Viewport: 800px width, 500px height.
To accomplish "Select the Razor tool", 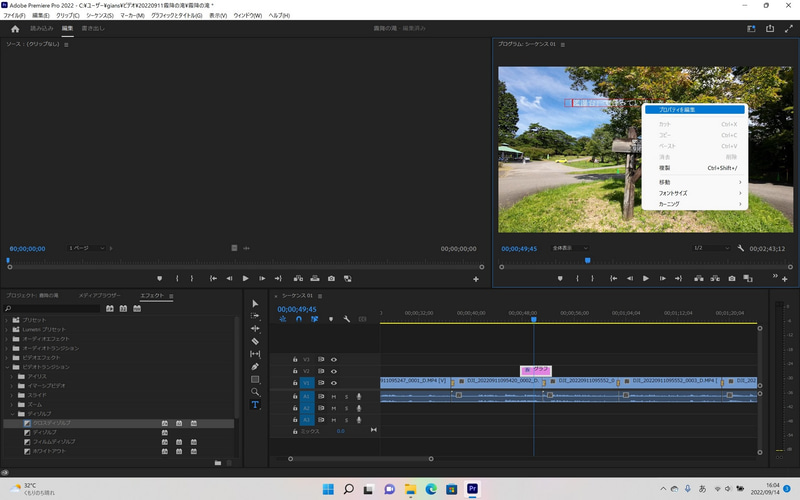I will click(x=255, y=341).
